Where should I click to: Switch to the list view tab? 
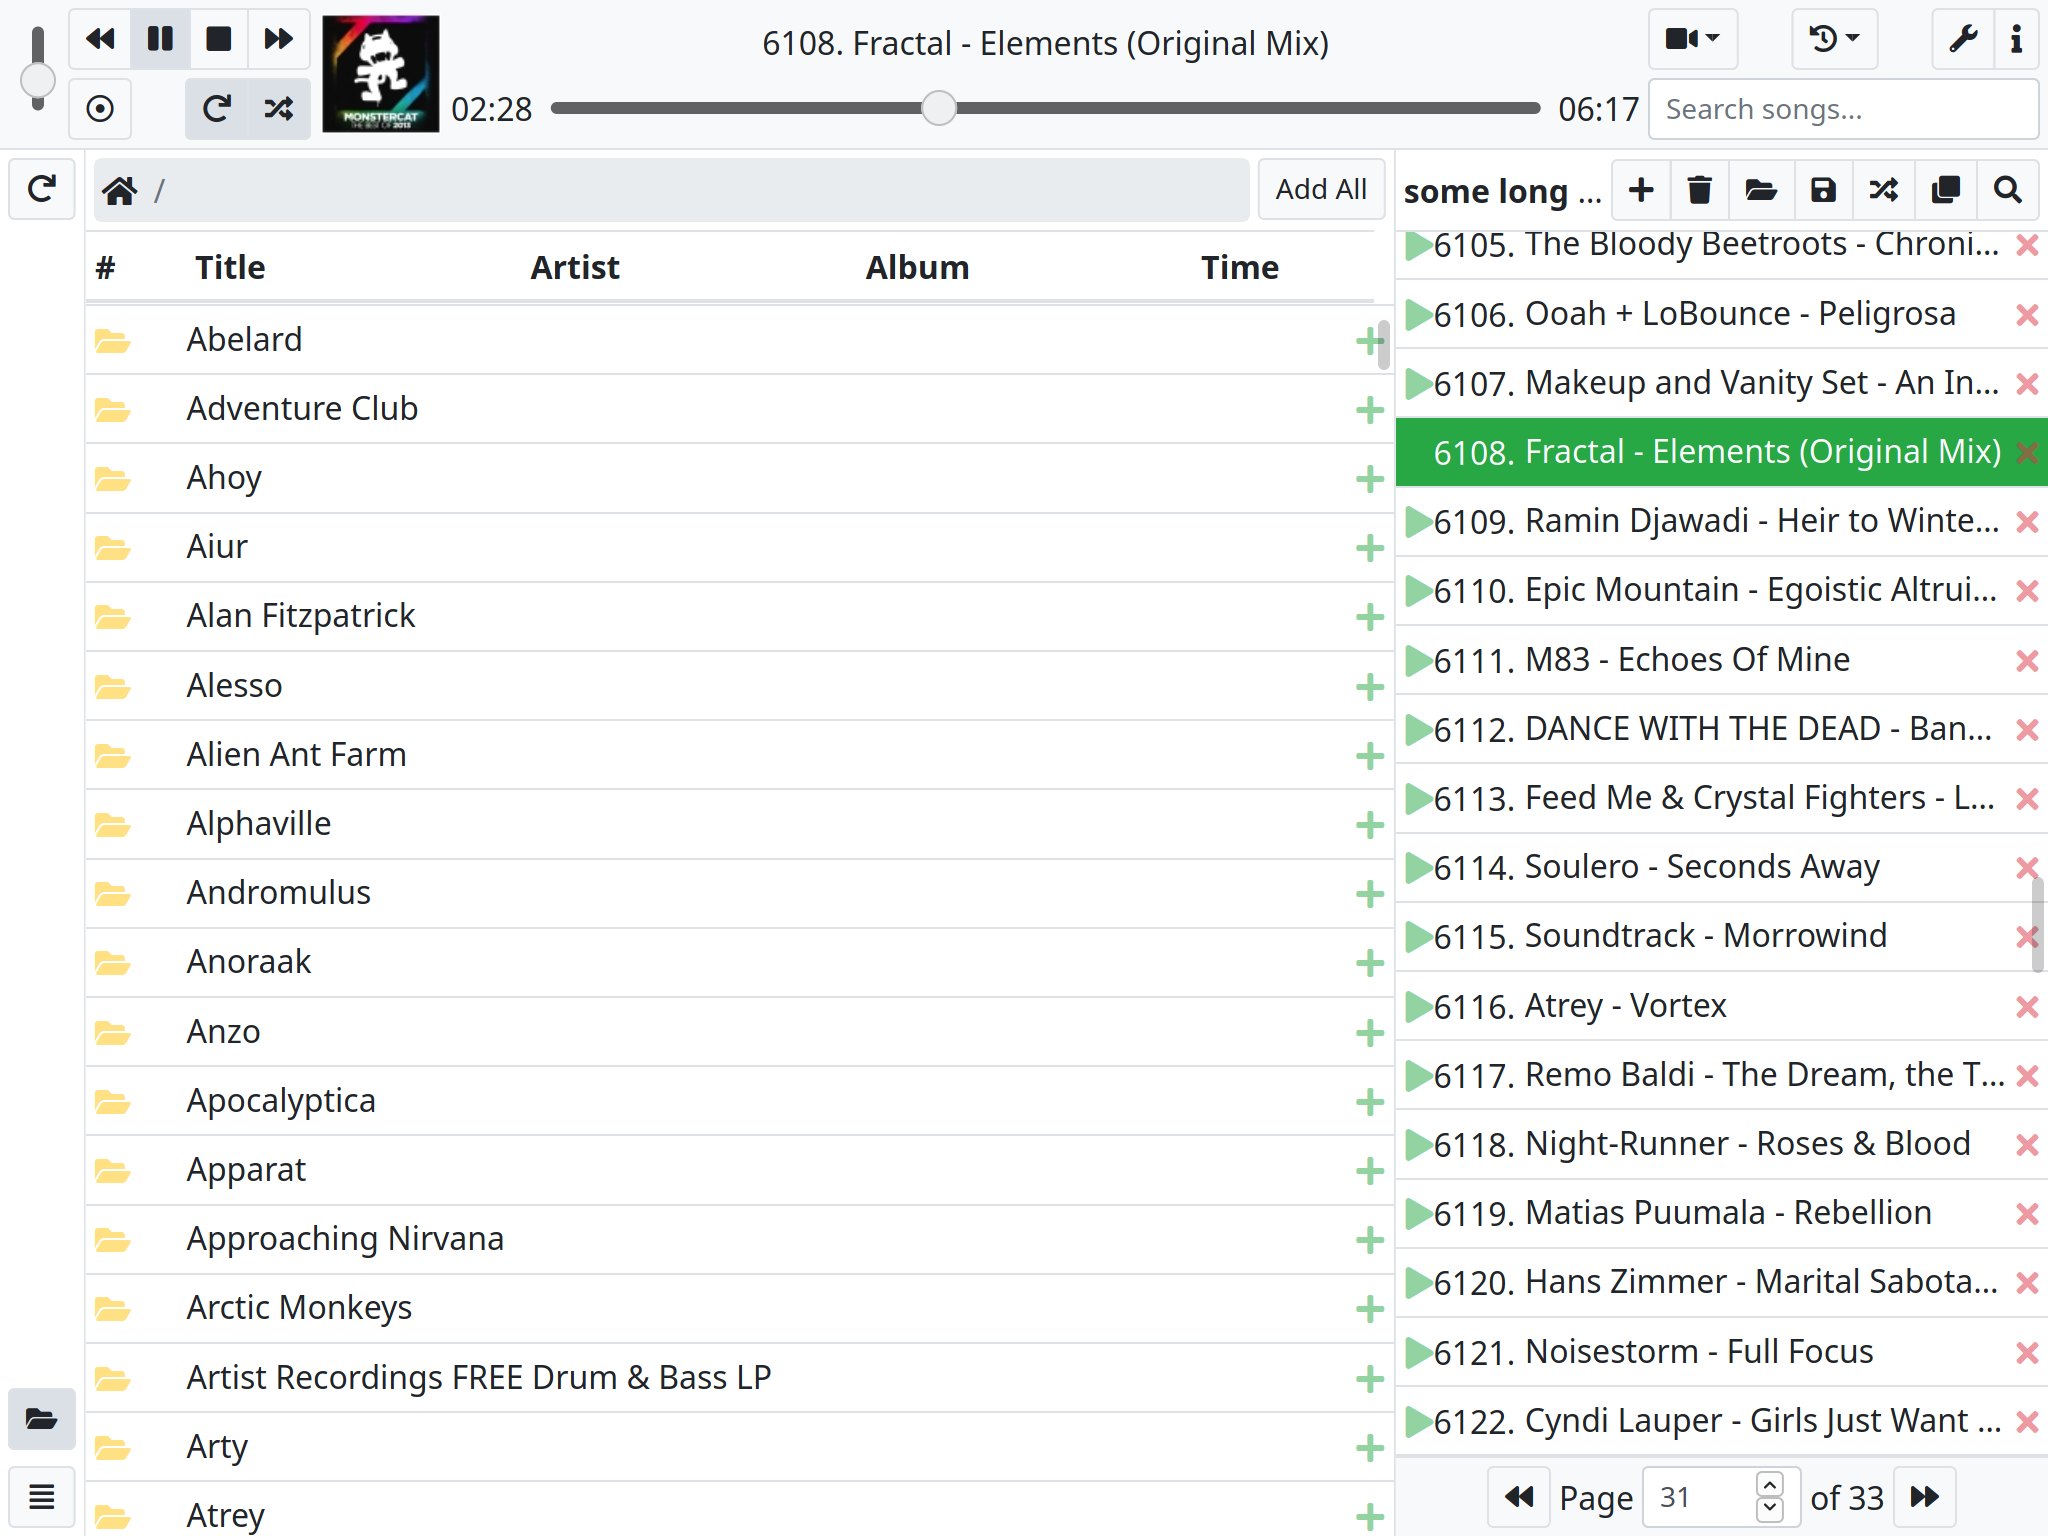pyautogui.click(x=42, y=1497)
